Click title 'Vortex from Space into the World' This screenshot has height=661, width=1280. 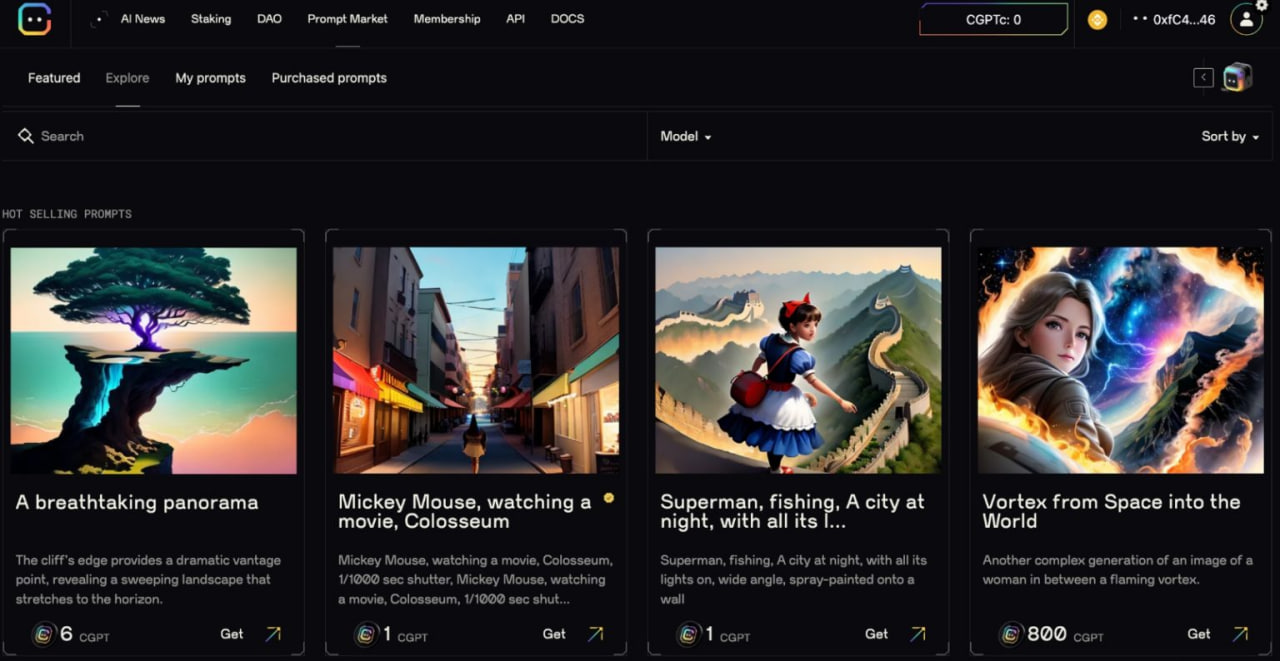coord(1111,511)
